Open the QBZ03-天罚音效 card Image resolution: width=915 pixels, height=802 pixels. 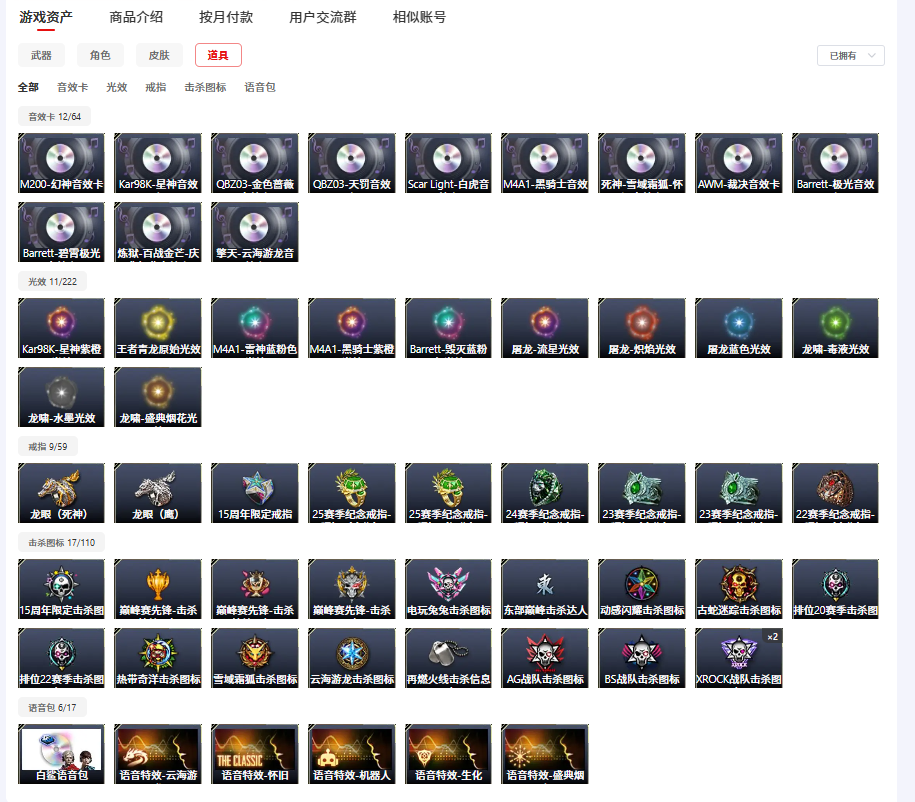coord(352,163)
